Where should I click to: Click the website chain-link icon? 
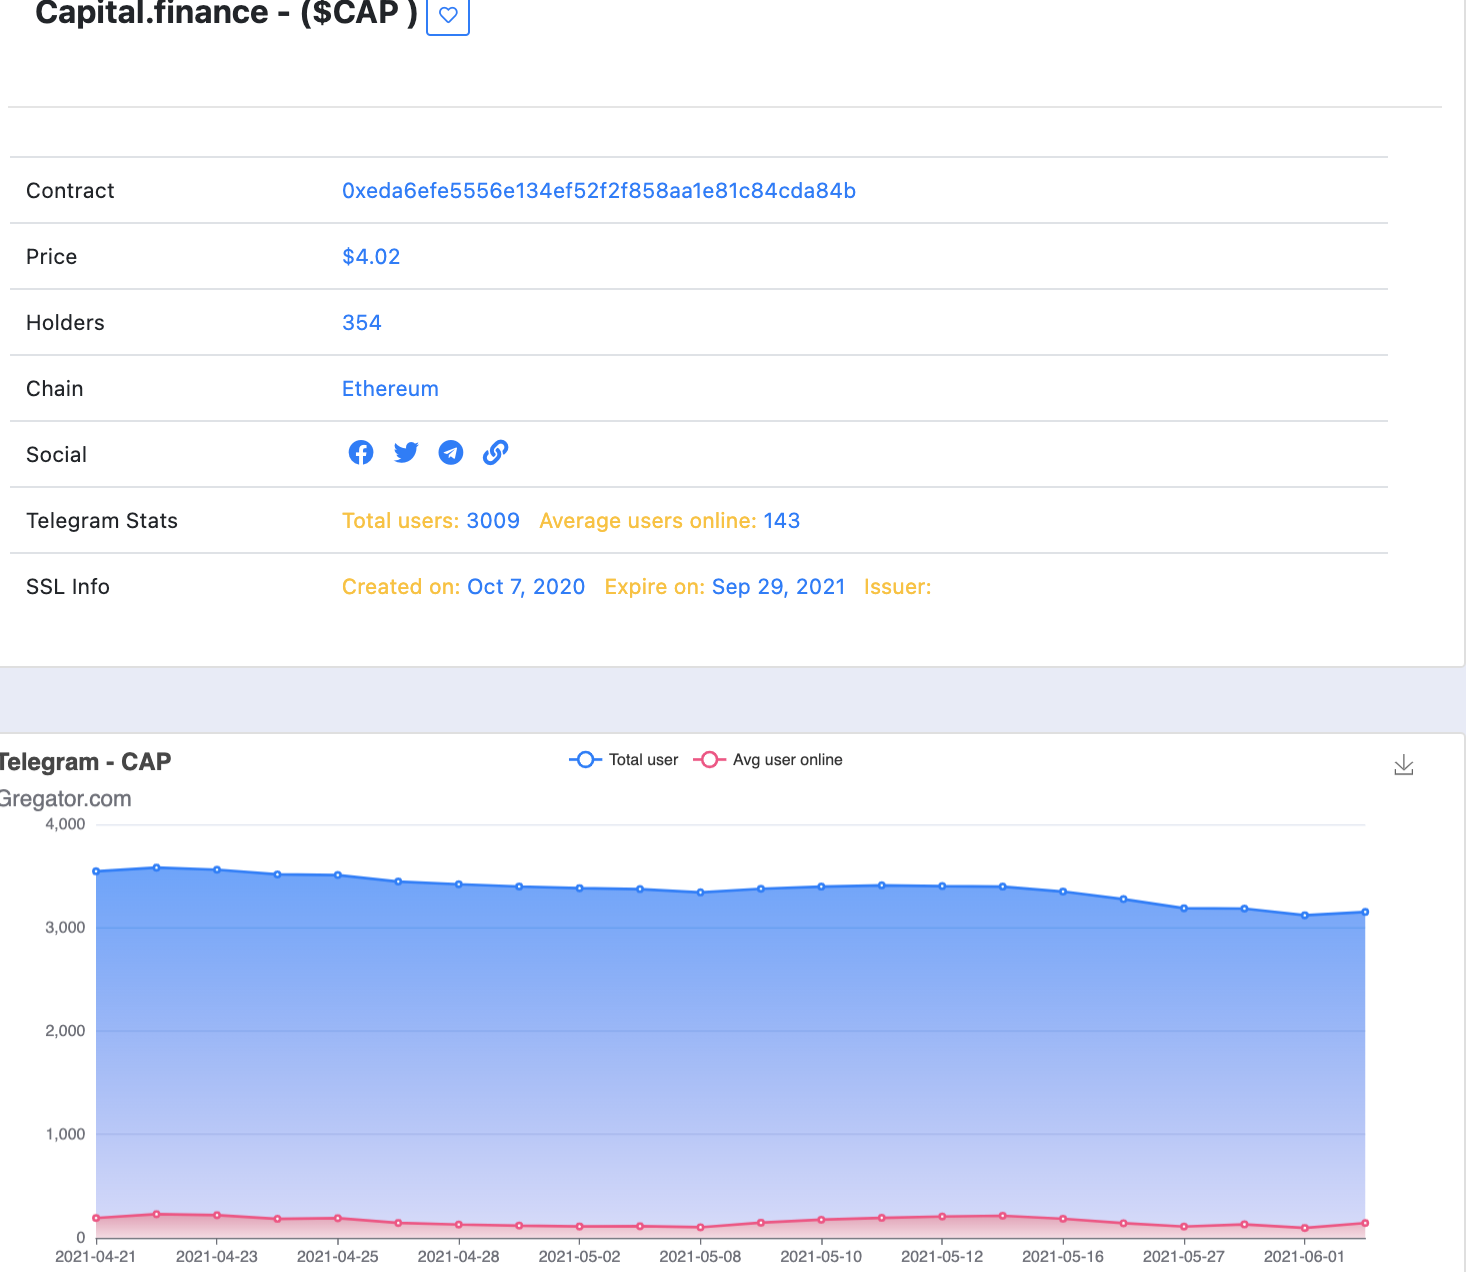pos(495,453)
